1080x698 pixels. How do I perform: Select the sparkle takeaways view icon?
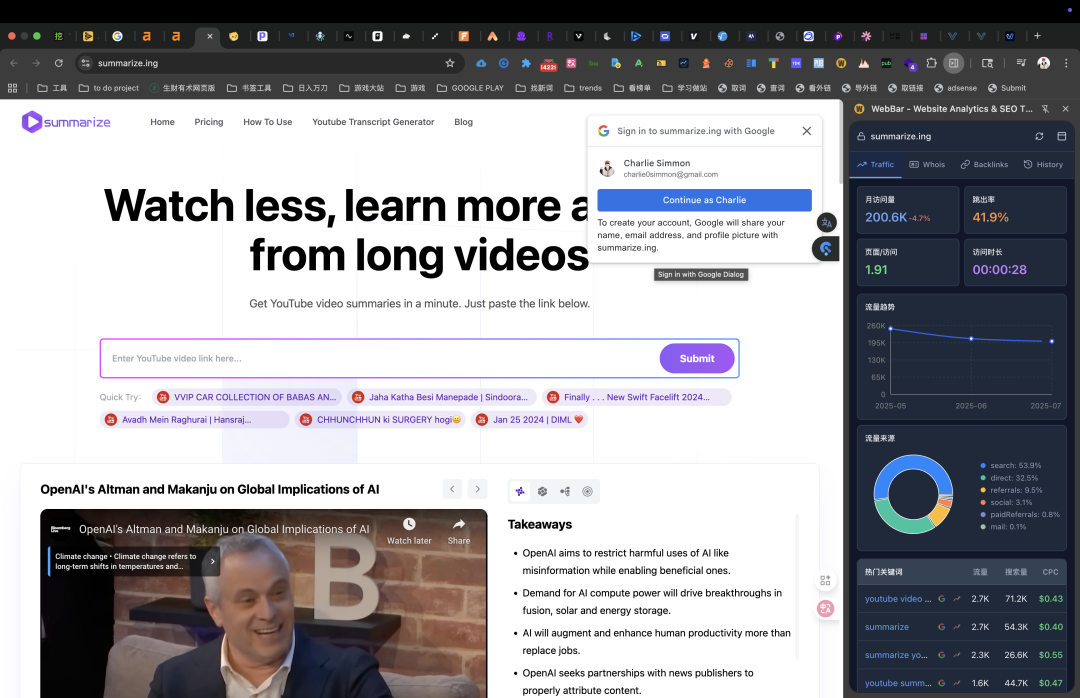pyautogui.click(x=520, y=491)
